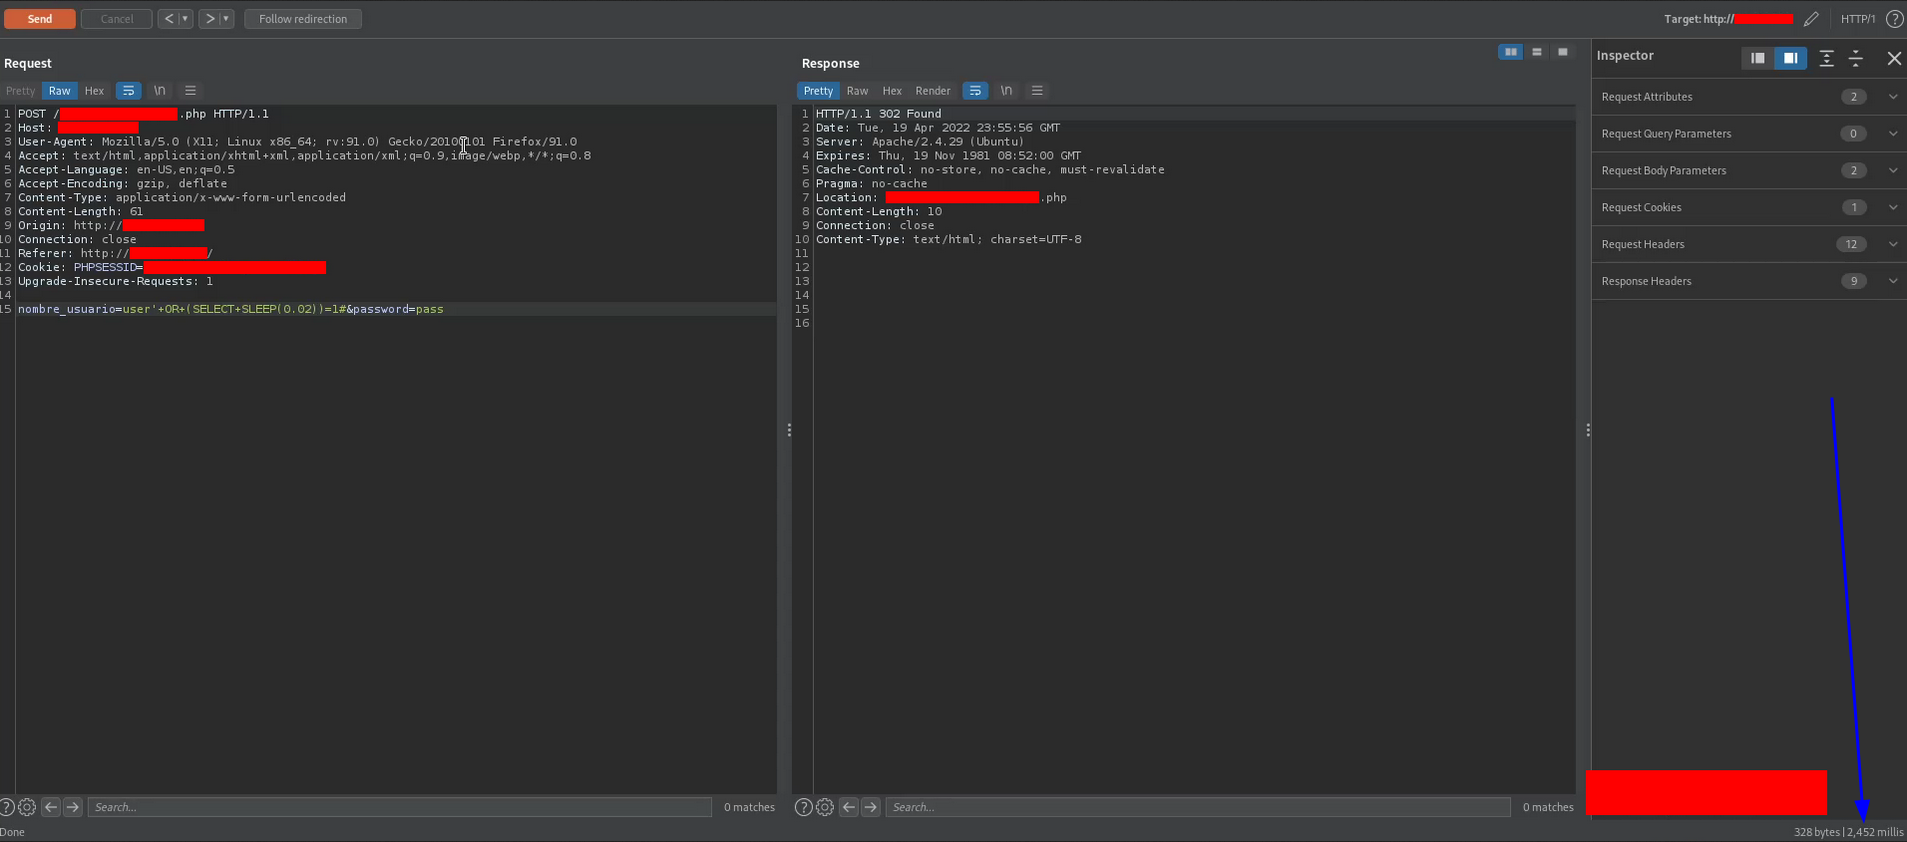Click the Send request button

(40, 19)
